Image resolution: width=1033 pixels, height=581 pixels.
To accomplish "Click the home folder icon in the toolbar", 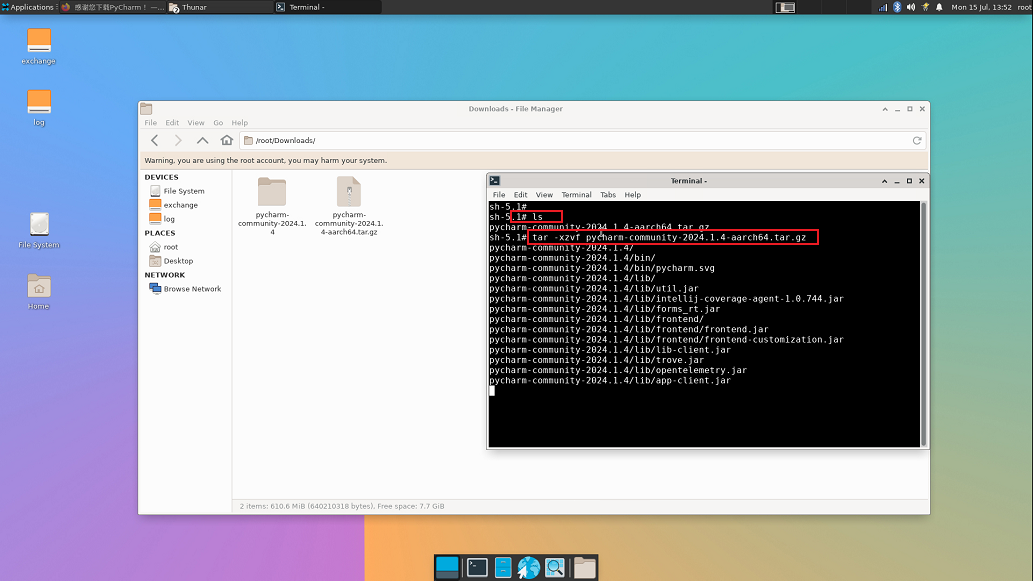I will [227, 141].
